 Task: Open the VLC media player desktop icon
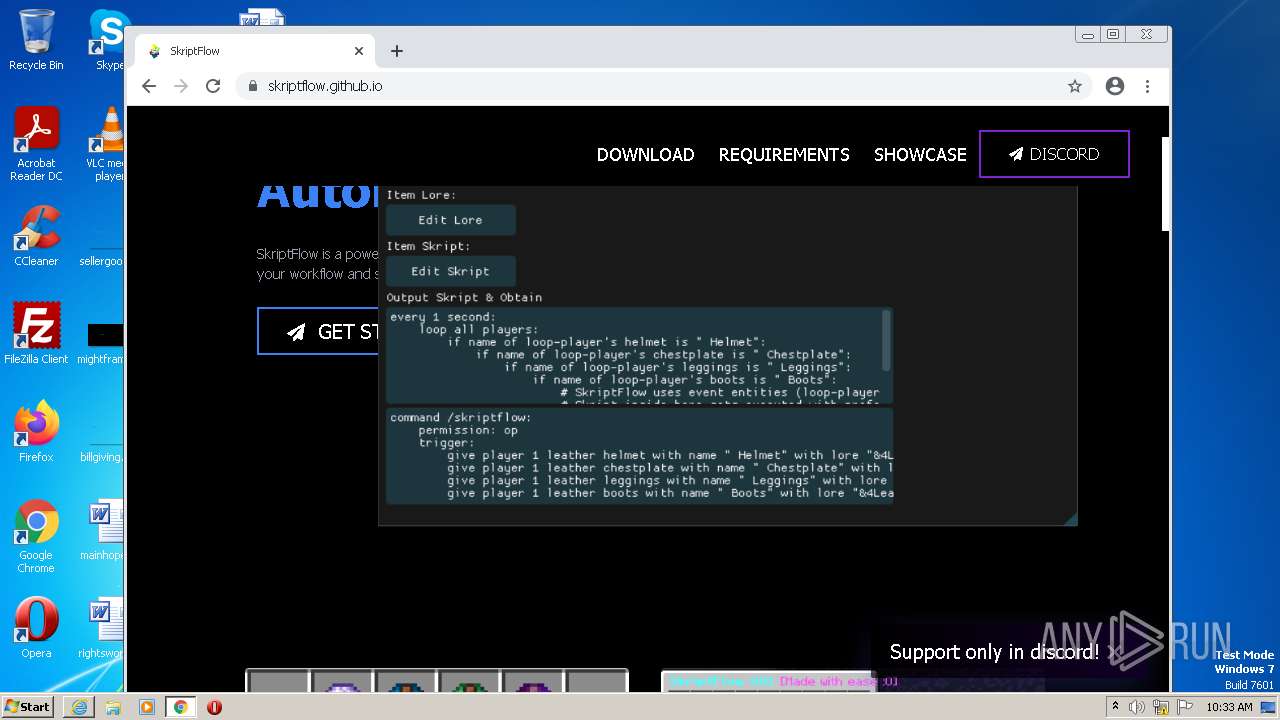105,144
